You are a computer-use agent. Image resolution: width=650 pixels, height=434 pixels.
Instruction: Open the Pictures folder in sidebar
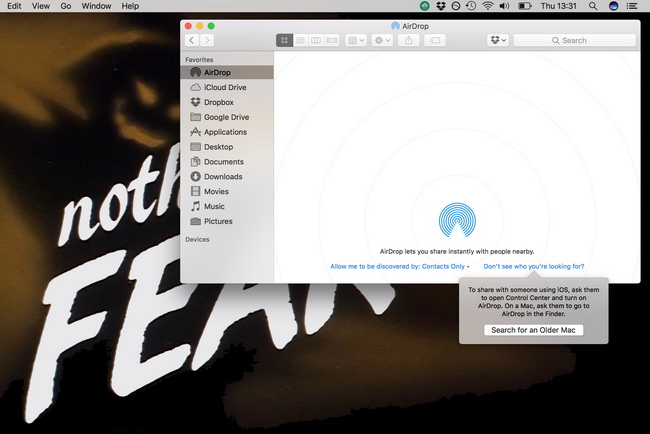click(x=227, y=221)
